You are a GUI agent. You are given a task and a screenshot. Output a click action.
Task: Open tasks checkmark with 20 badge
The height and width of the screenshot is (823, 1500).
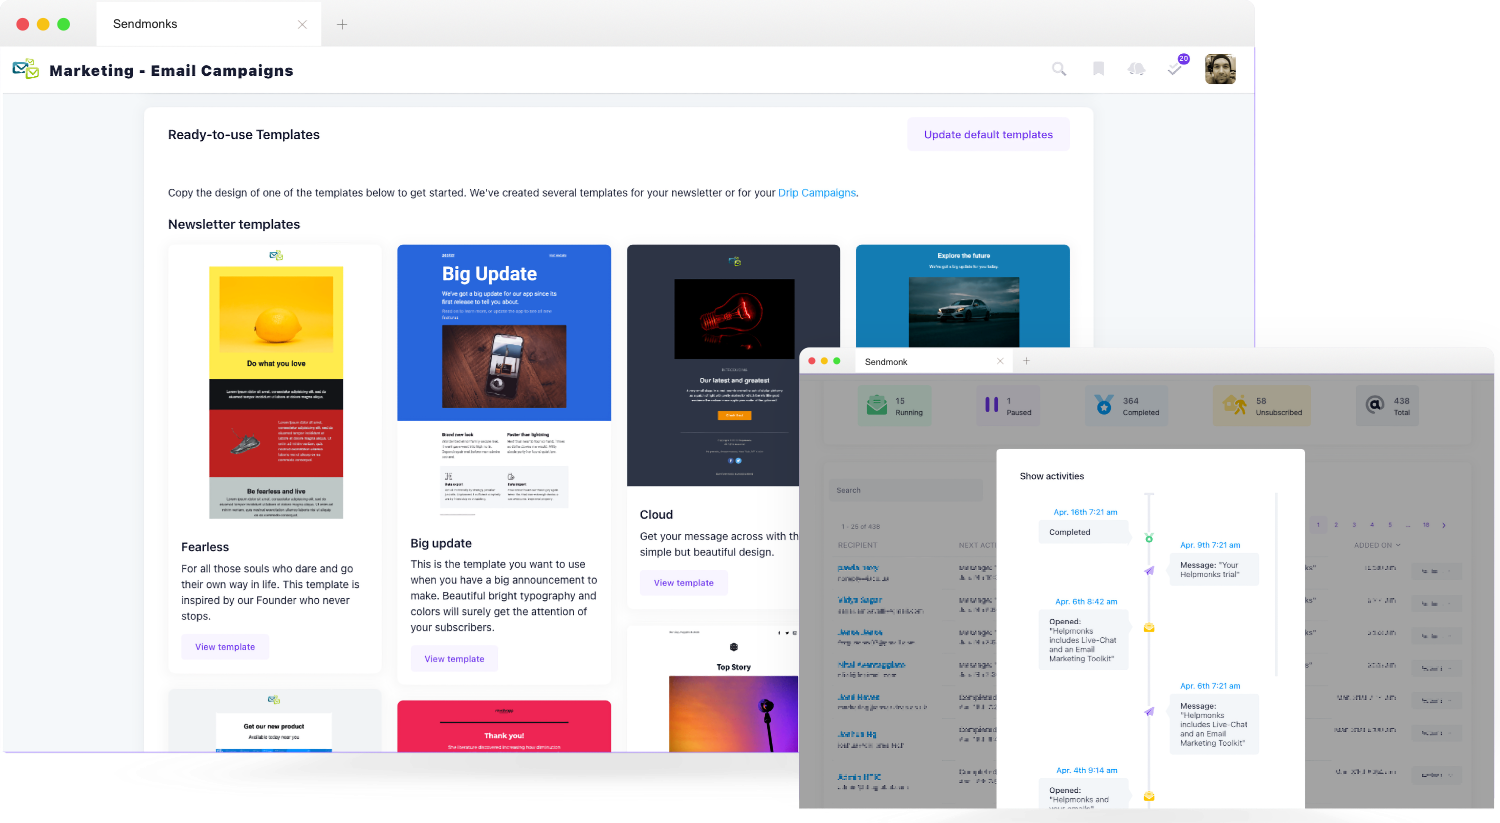1176,68
